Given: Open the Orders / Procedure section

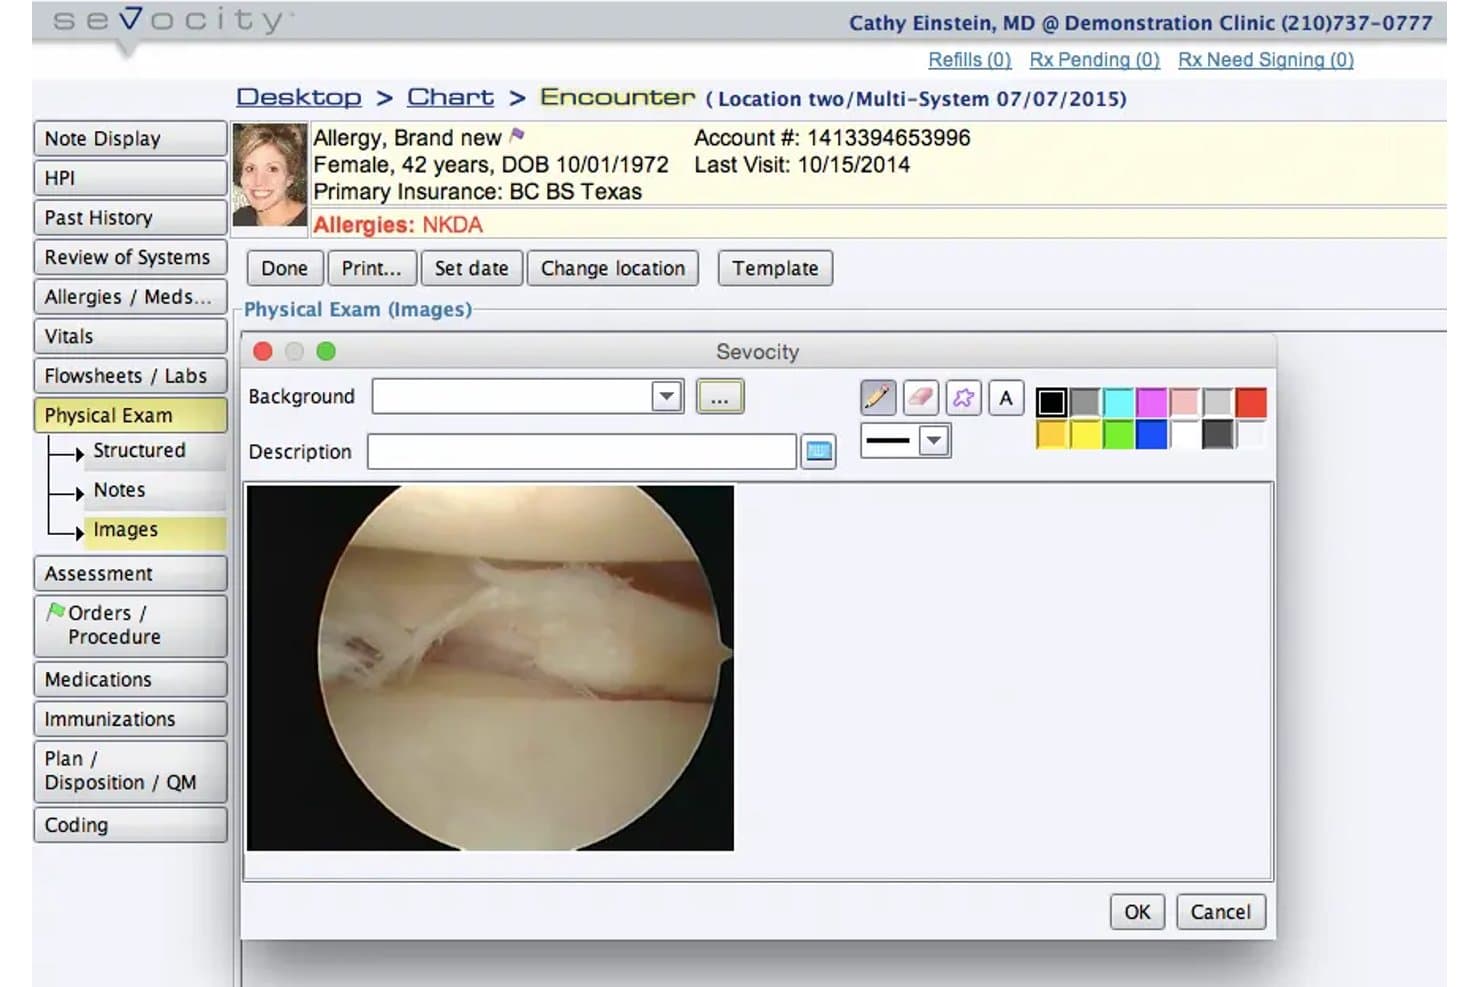Looking at the screenshot, I should pyautogui.click(x=130, y=625).
